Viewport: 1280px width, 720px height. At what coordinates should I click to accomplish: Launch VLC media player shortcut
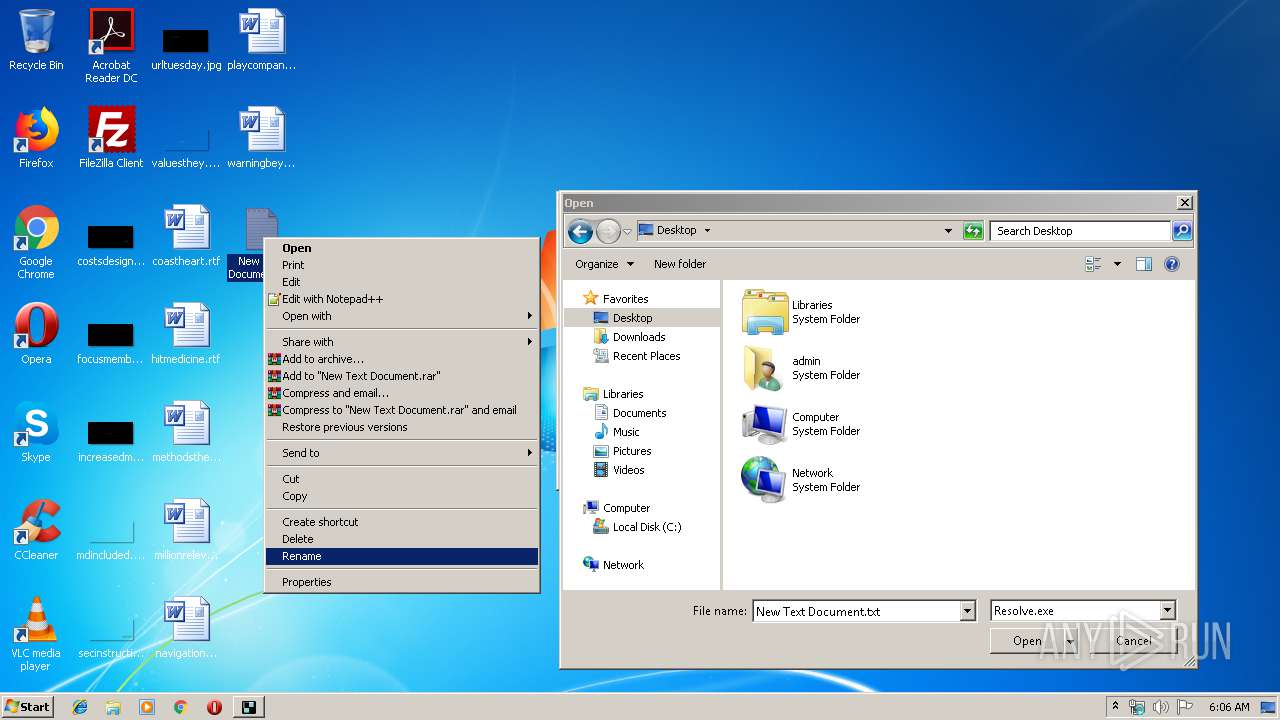point(36,633)
